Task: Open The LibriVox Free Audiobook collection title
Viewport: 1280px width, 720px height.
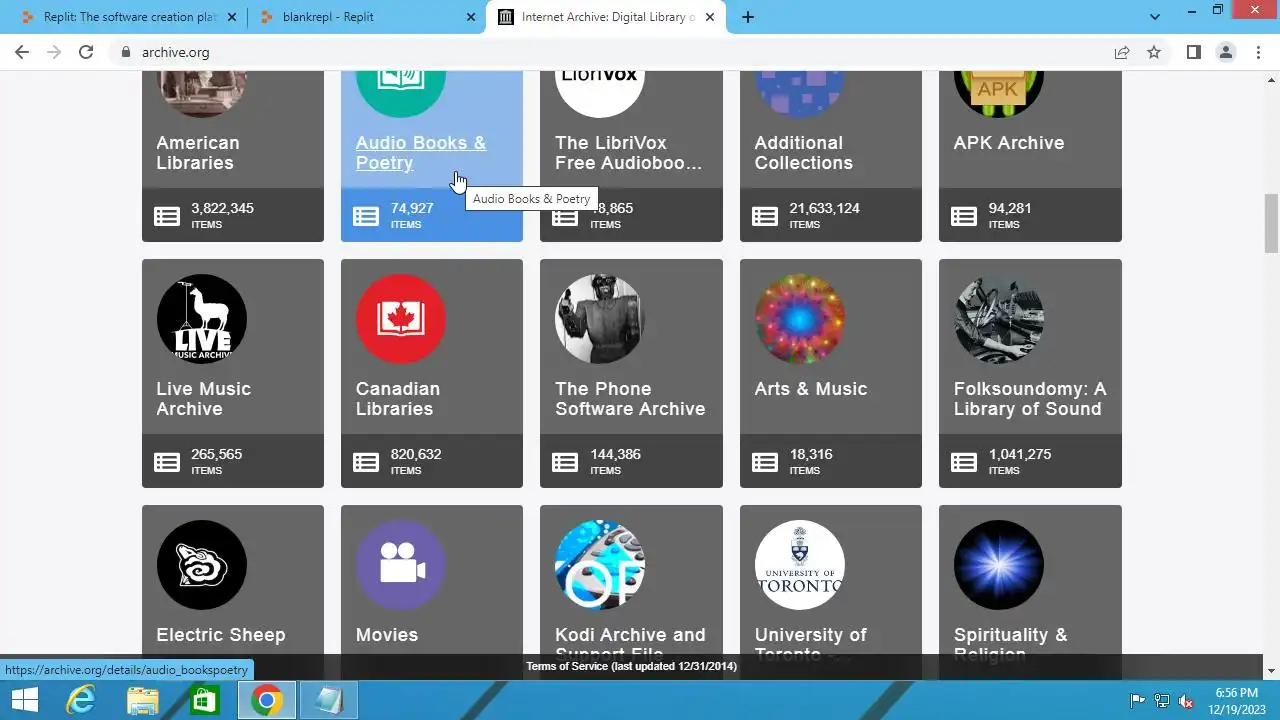Action: (628, 153)
